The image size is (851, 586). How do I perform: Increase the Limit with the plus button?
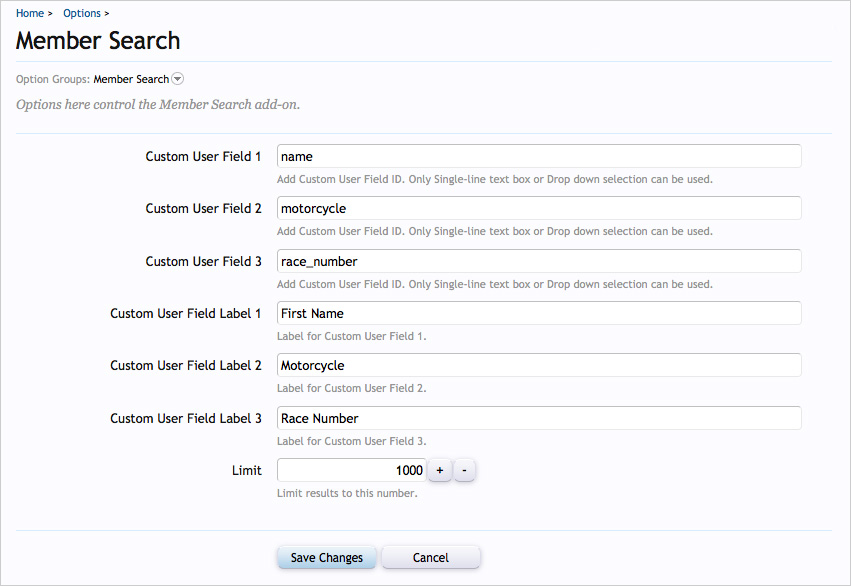pos(439,470)
